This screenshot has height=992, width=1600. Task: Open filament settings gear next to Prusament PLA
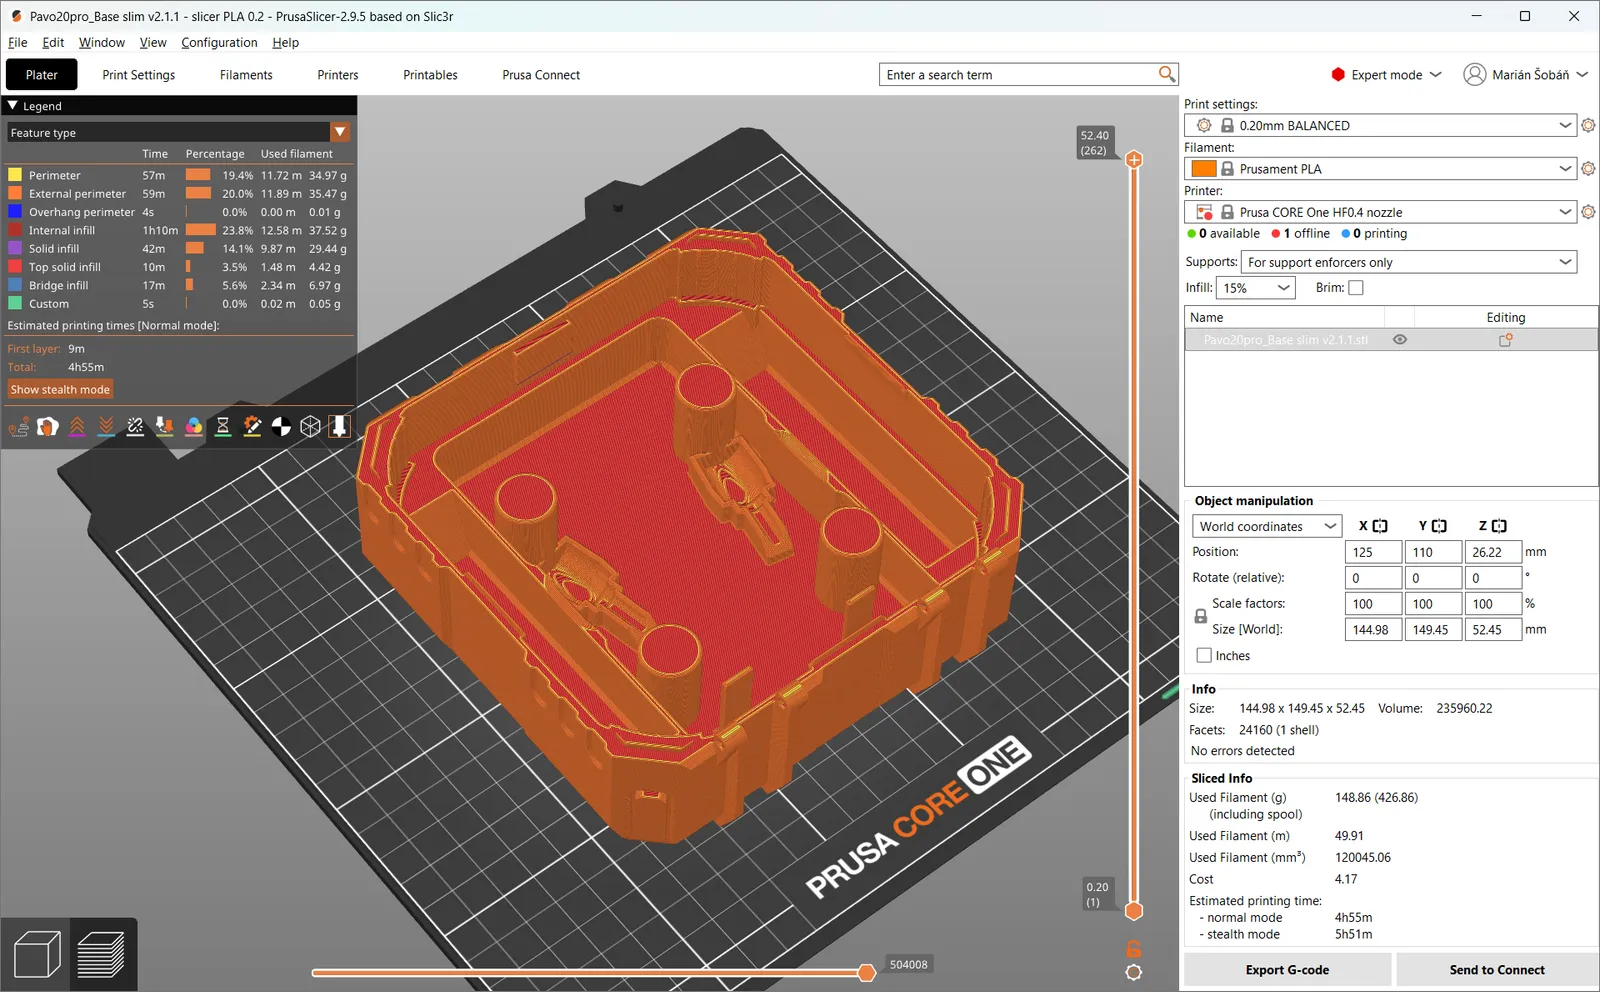tap(1588, 169)
